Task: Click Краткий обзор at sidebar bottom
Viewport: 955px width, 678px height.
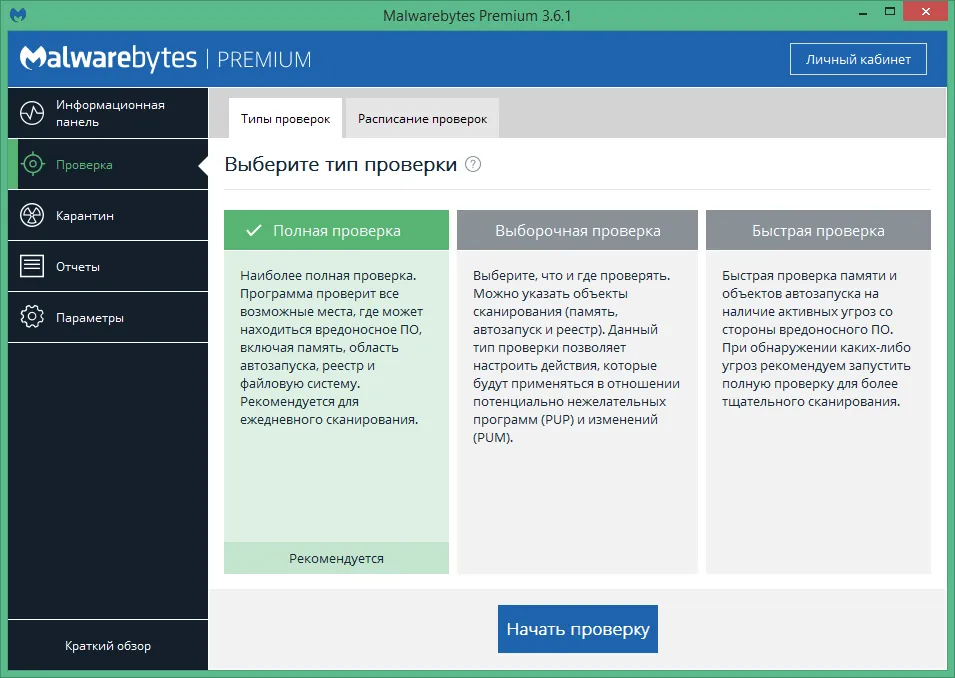Action: click(x=108, y=646)
